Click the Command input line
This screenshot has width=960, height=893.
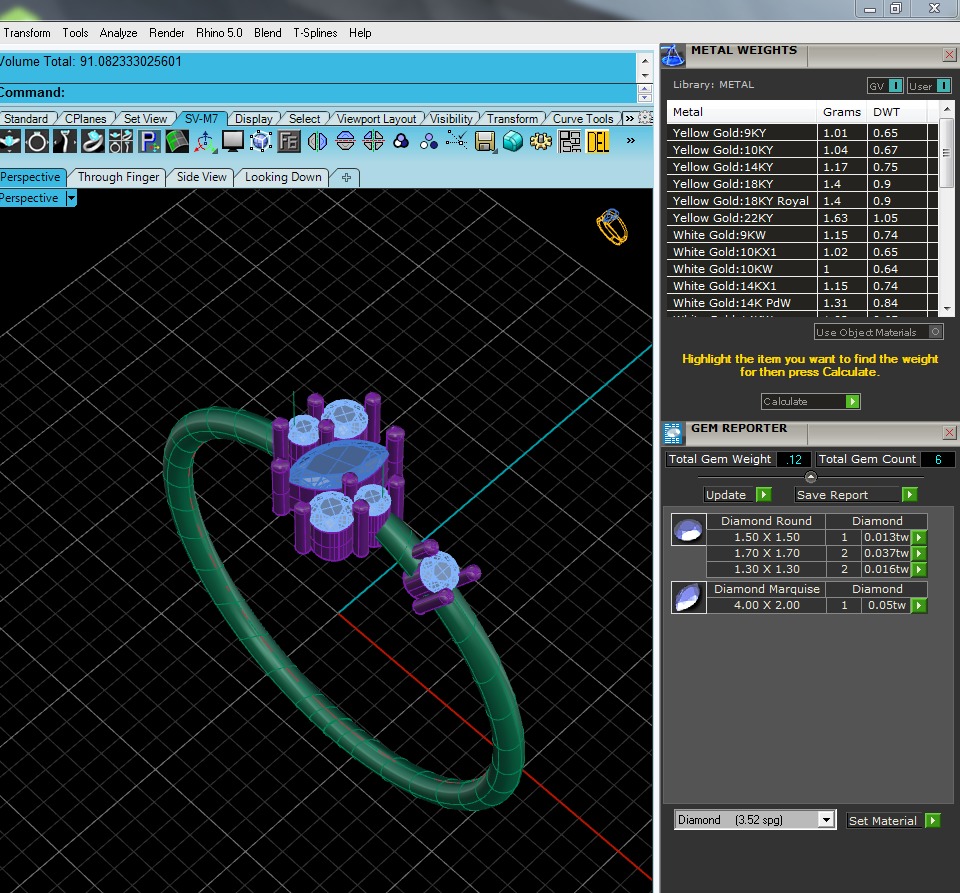(x=318, y=92)
